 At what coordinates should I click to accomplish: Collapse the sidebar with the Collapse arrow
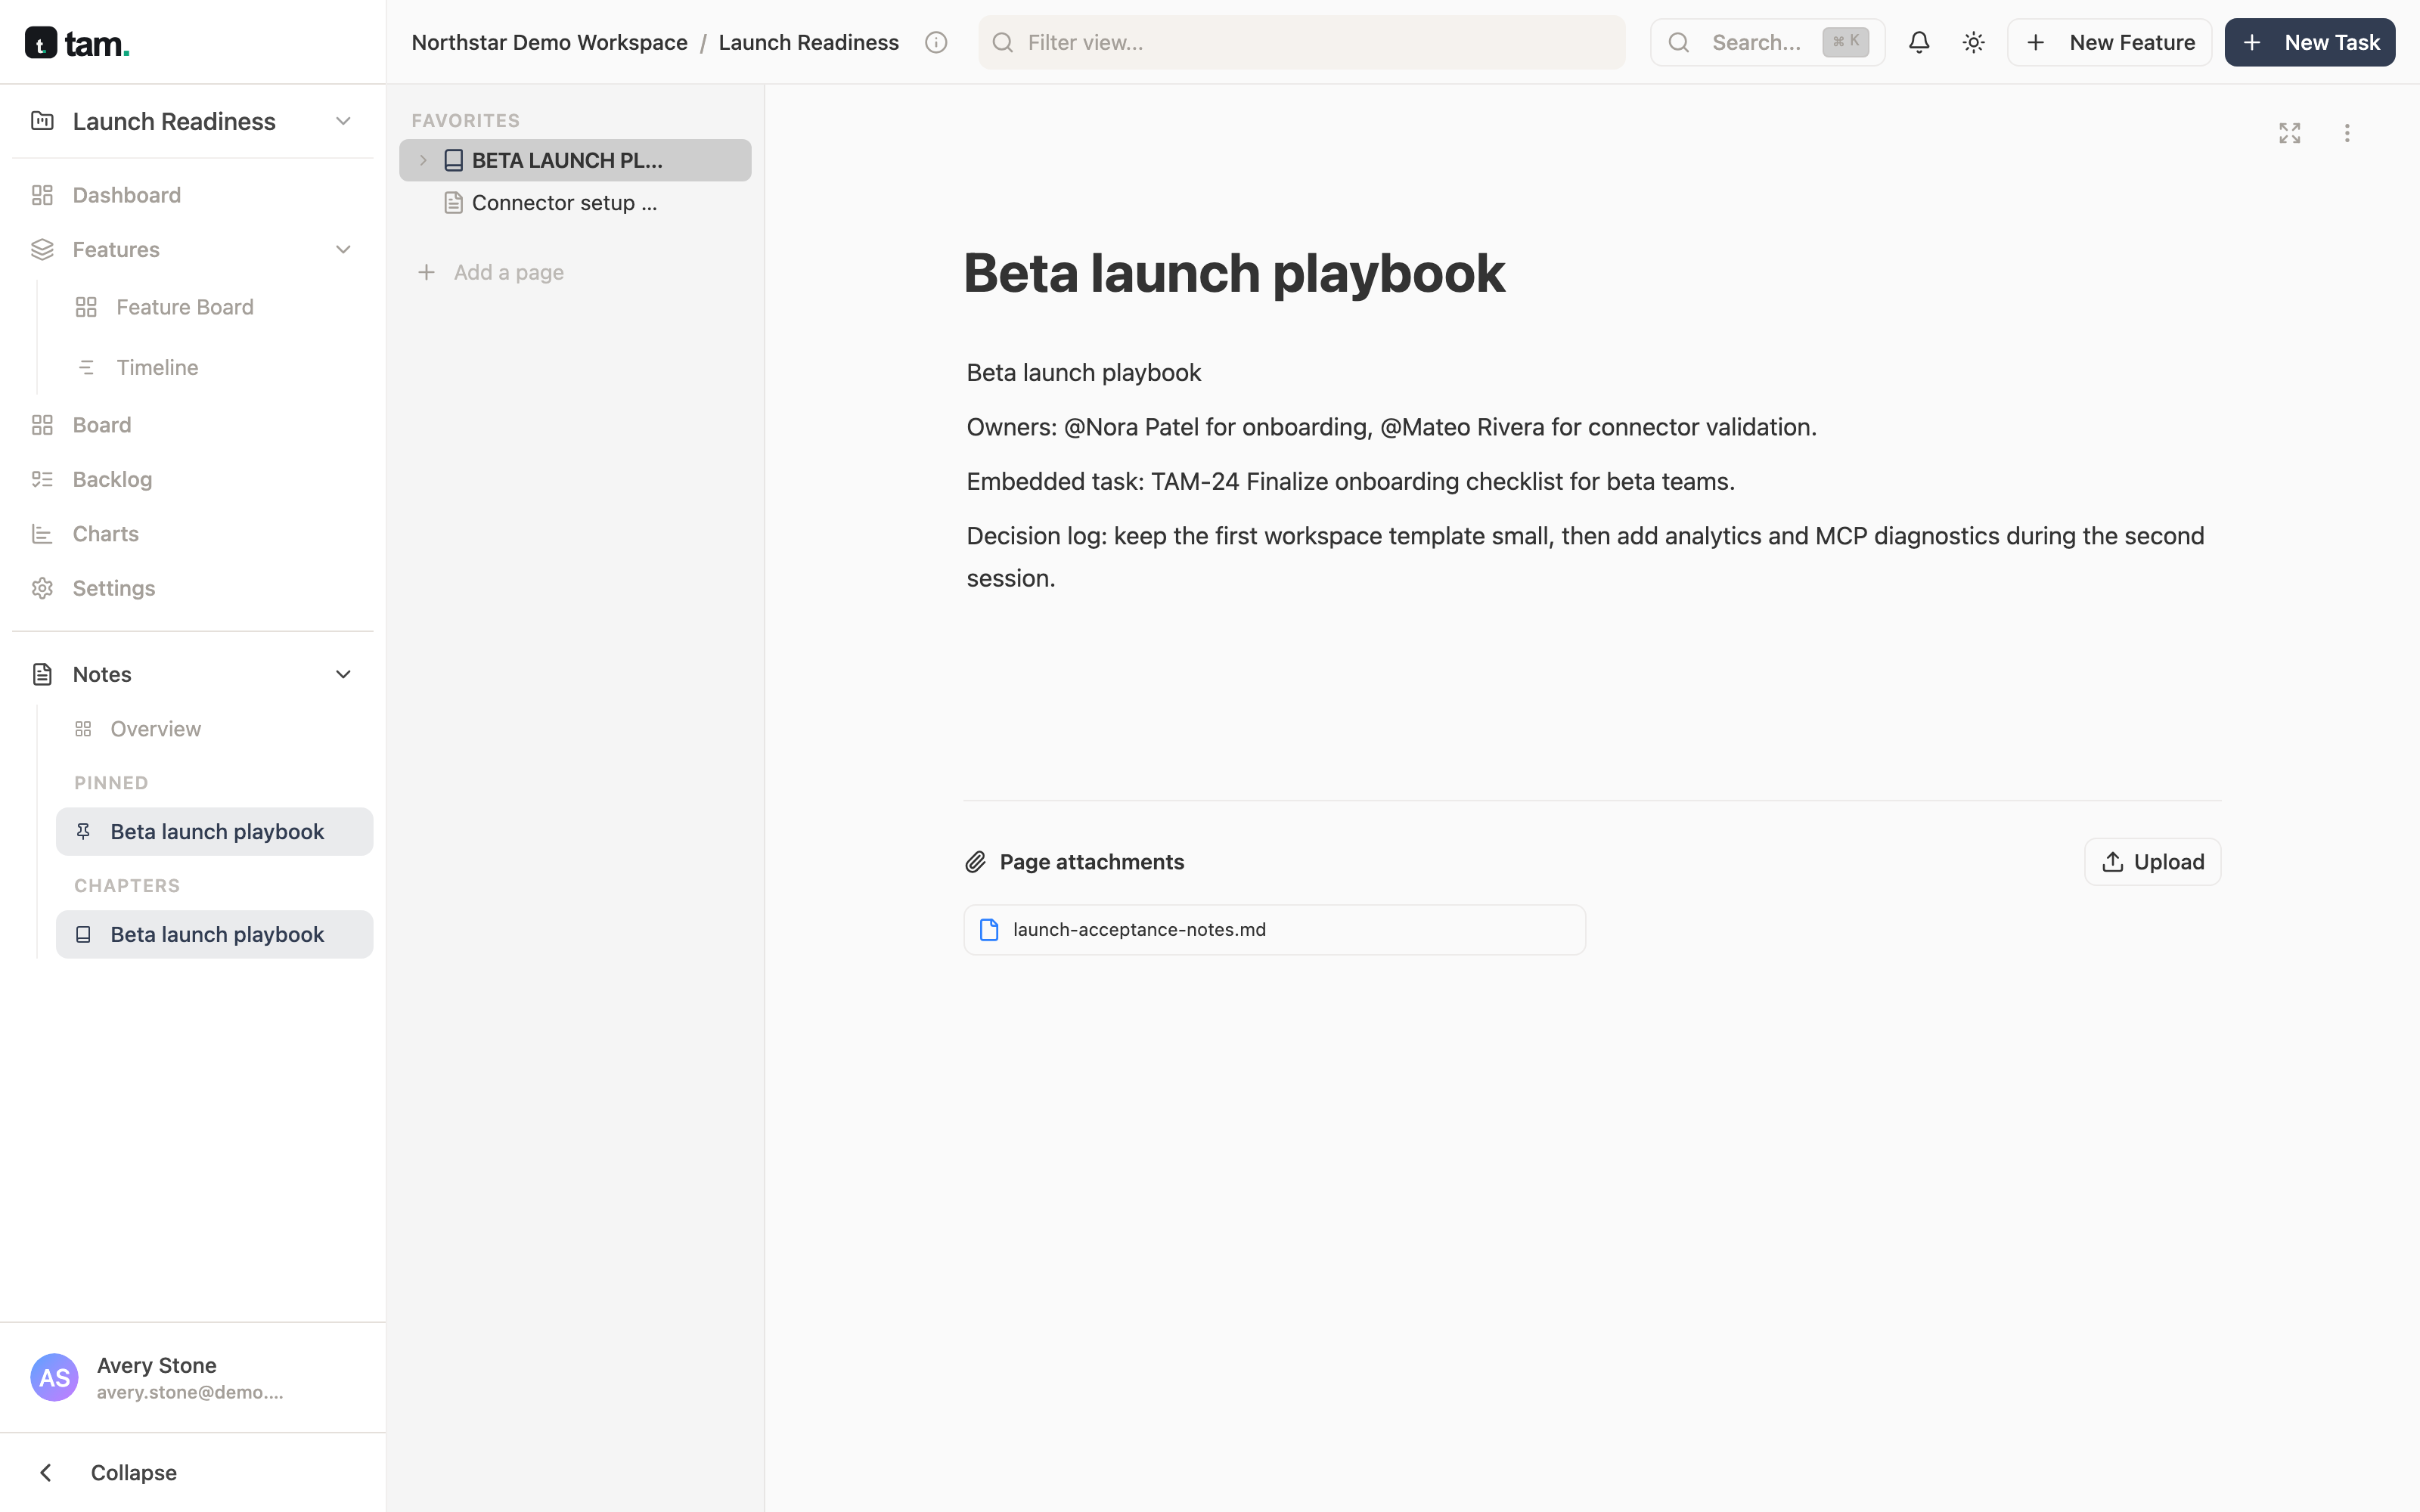click(46, 1472)
